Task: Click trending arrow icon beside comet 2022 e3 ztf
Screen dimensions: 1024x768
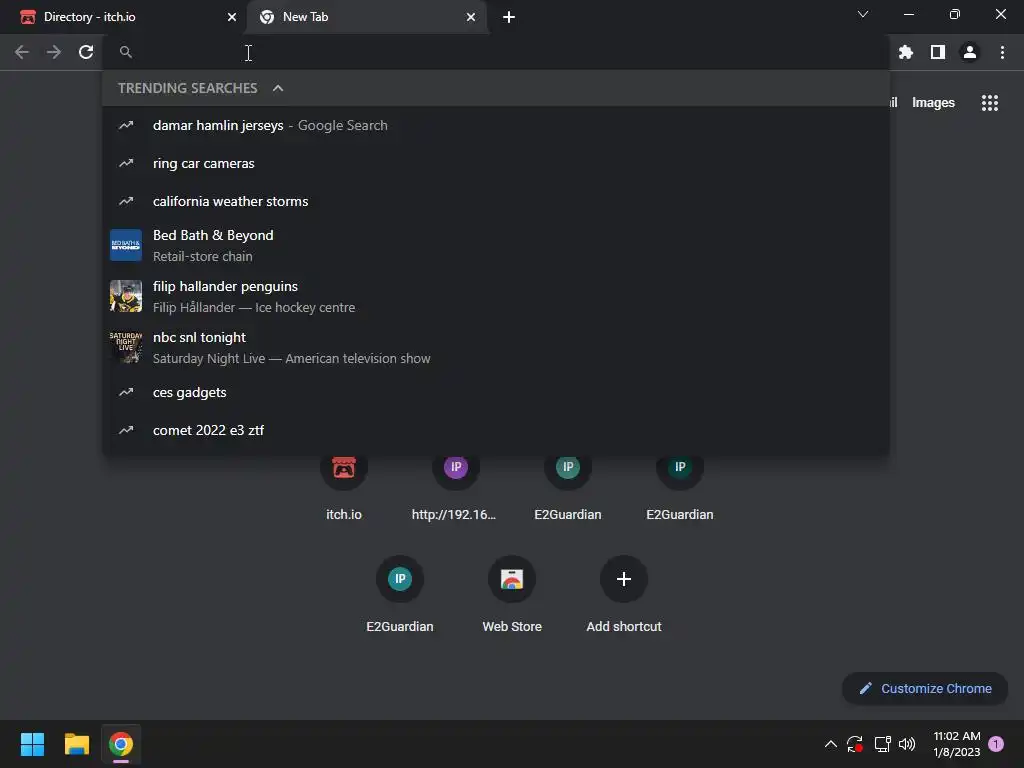Action: [x=125, y=430]
